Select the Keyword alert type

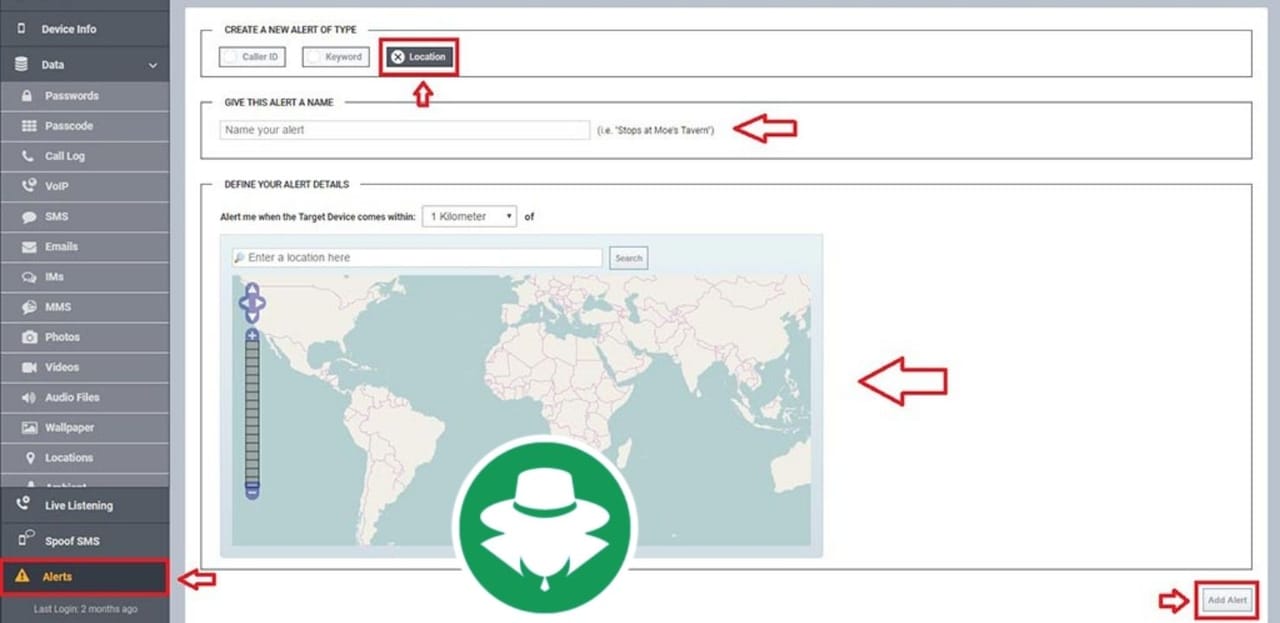tap(335, 57)
